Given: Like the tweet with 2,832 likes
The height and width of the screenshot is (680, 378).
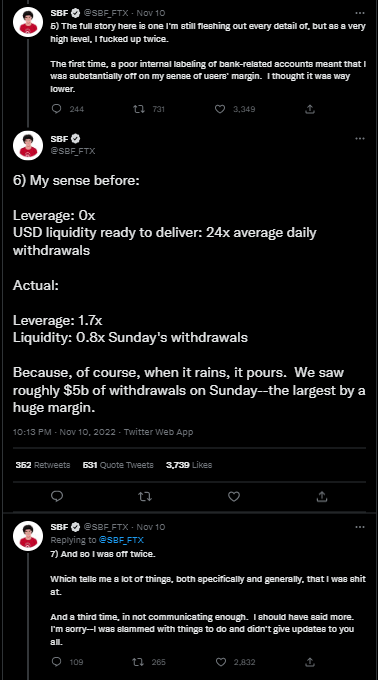Looking at the screenshot, I should (221, 662).
